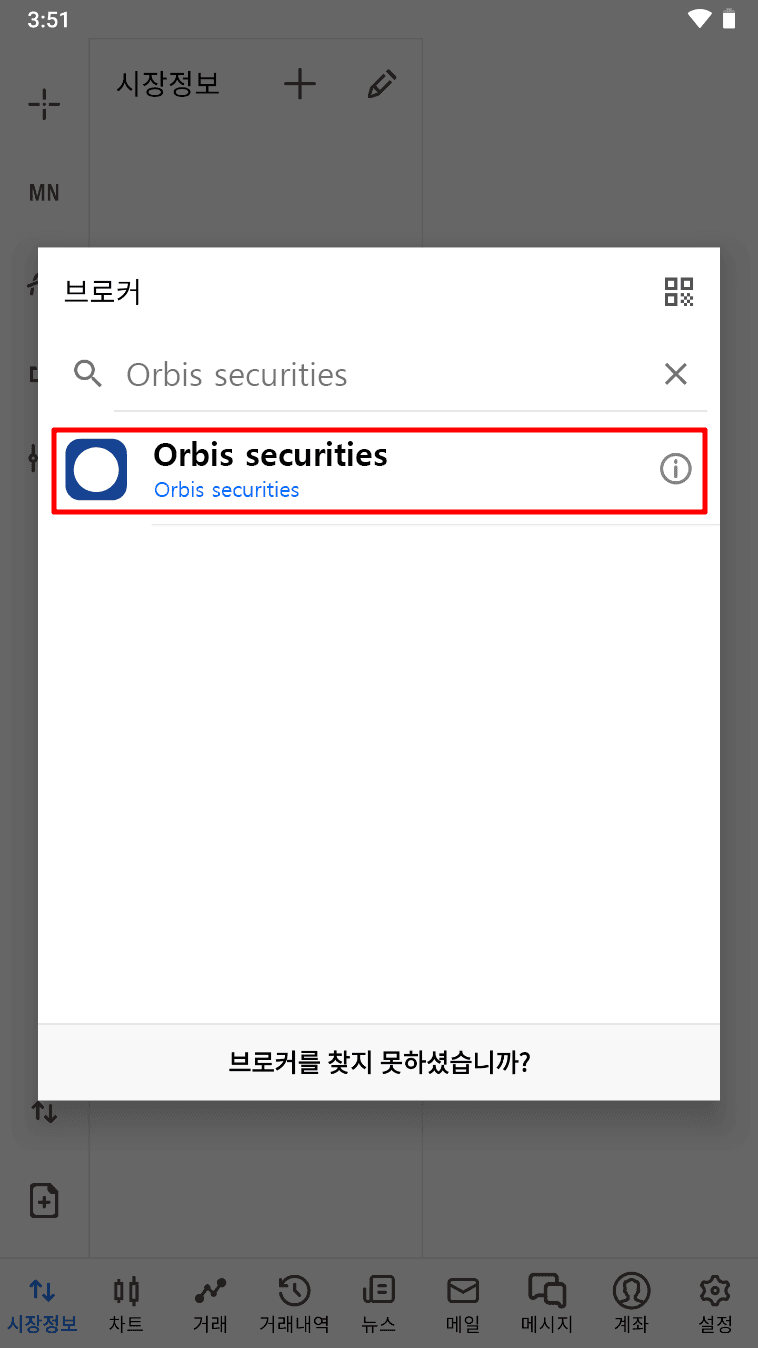Open Orbis securities info icon

pos(676,468)
